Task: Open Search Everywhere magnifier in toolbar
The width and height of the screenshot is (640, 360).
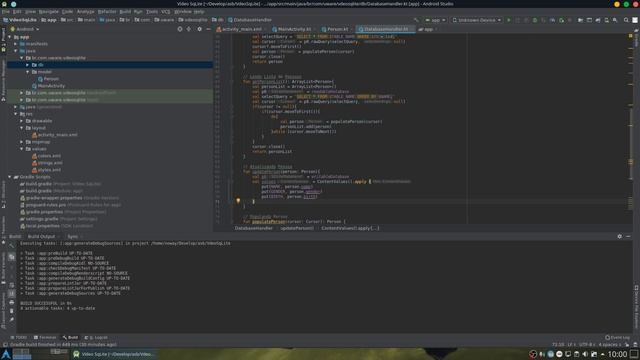Action: 626,20
